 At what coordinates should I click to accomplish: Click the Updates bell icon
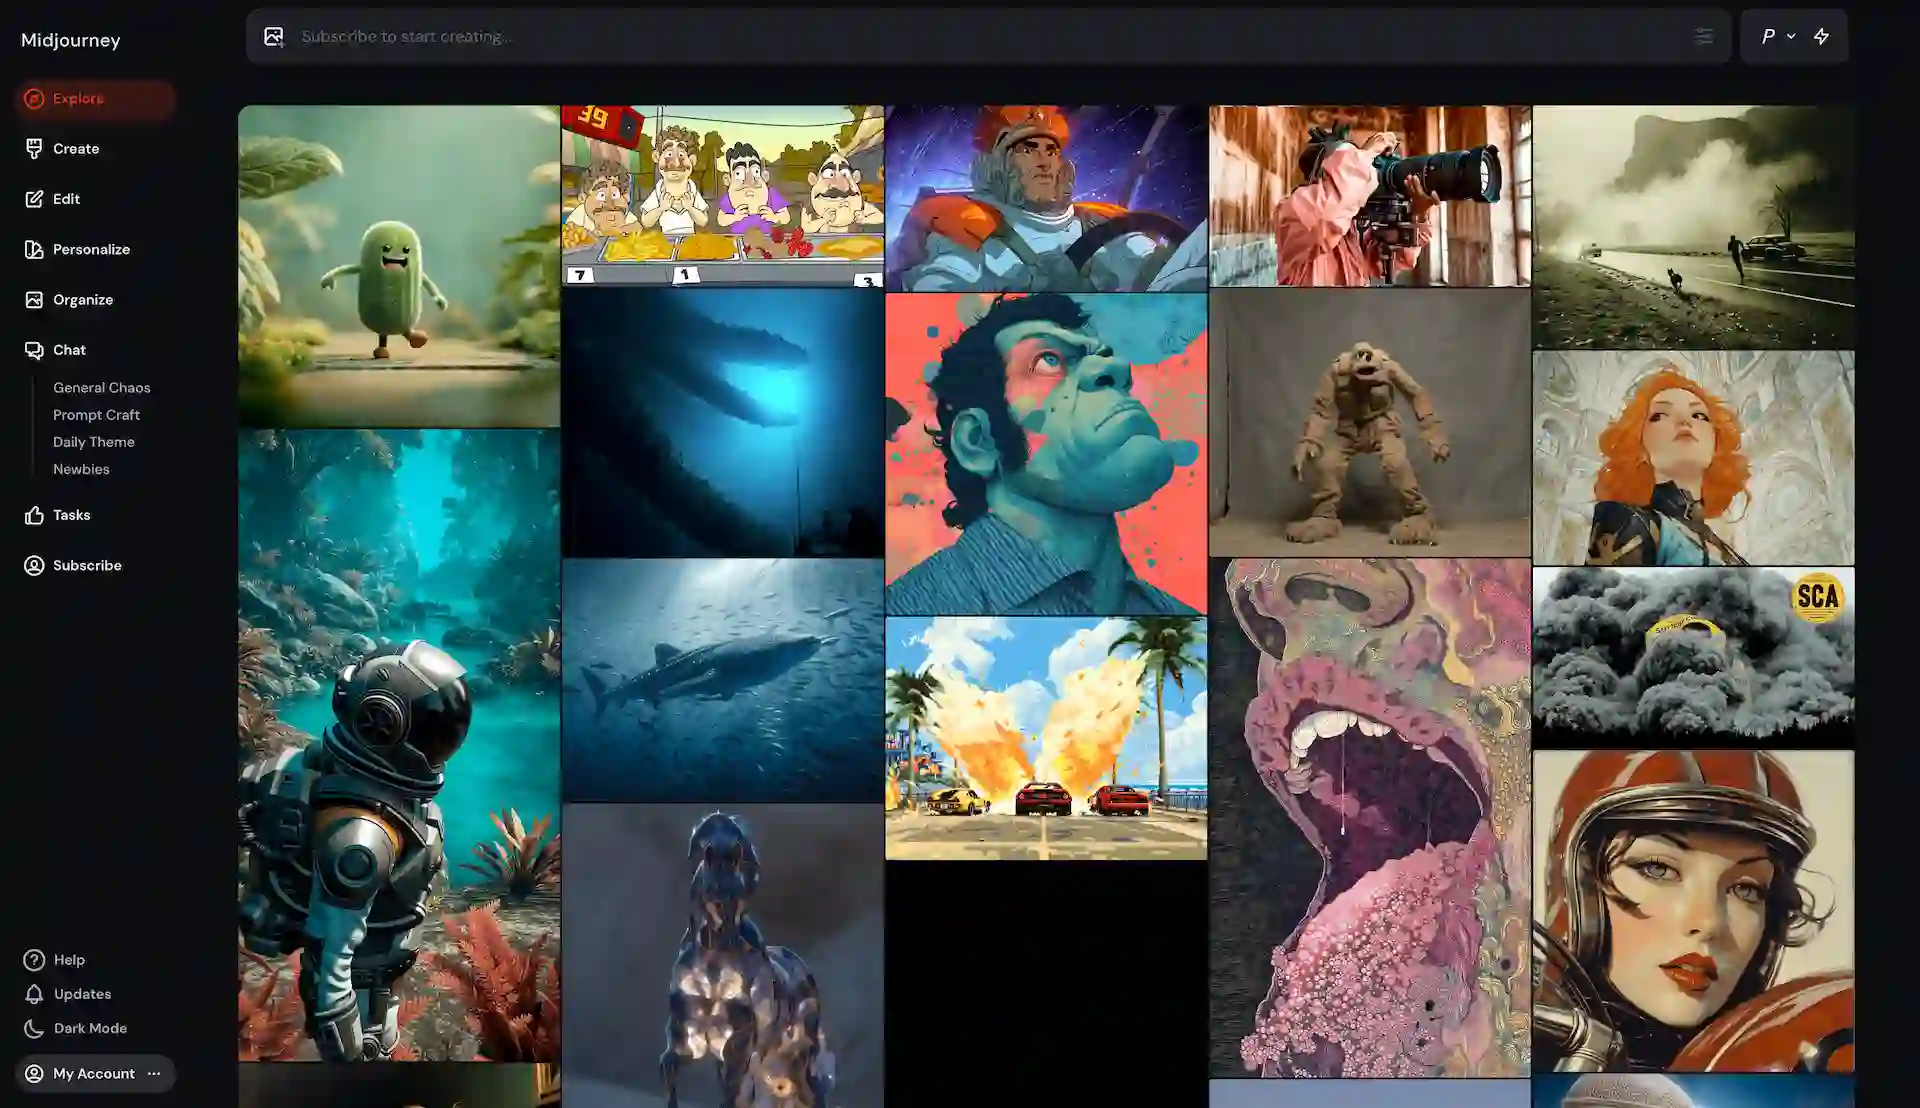click(x=34, y=994)
